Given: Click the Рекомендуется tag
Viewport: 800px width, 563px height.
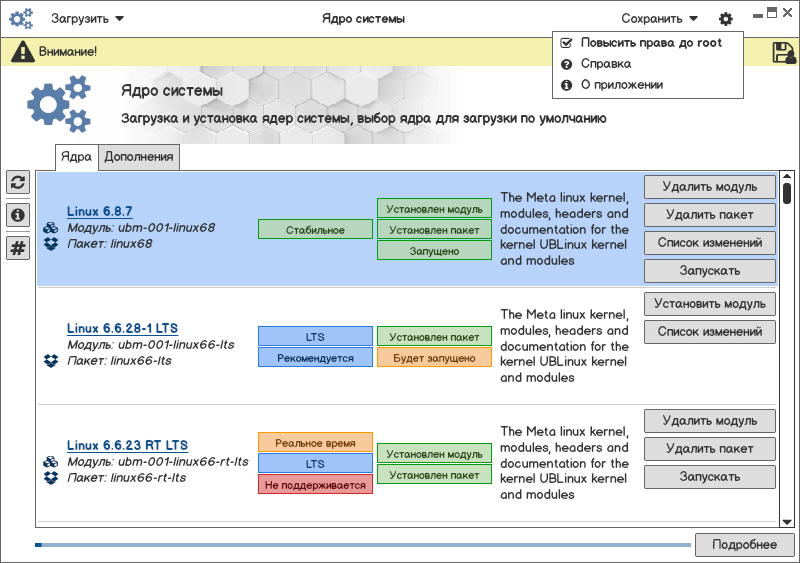Looking at the screenshot, I should (315, 358).
